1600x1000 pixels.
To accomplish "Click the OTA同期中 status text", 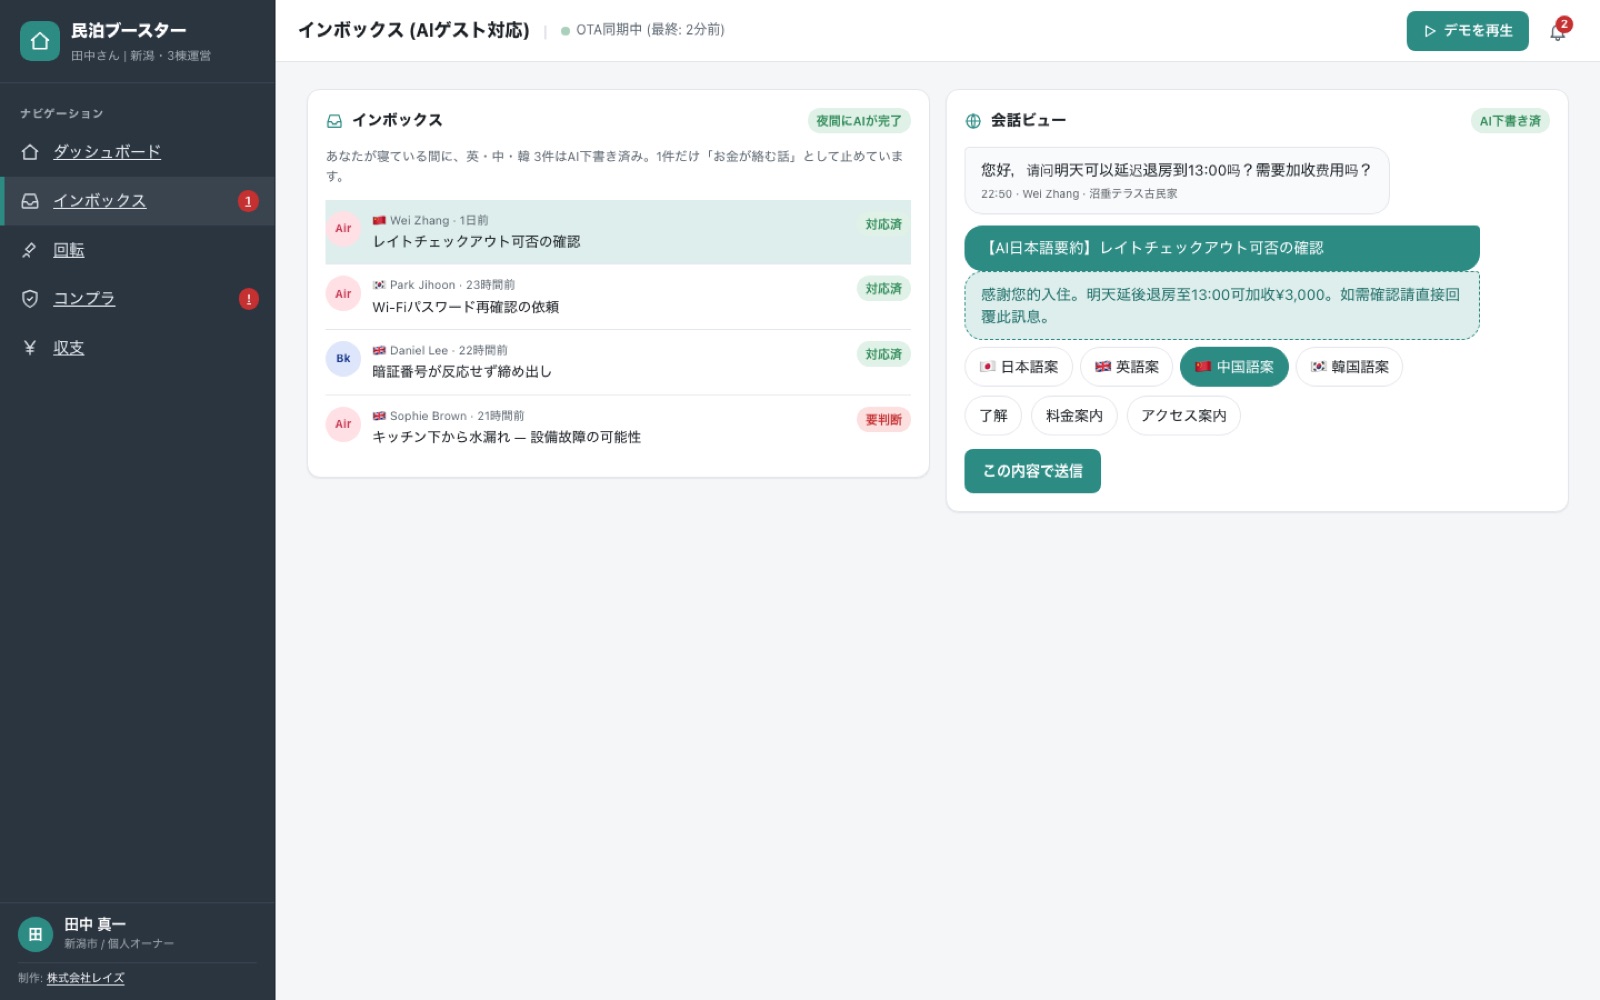I will pyautogui.click(x=650, y=30).
